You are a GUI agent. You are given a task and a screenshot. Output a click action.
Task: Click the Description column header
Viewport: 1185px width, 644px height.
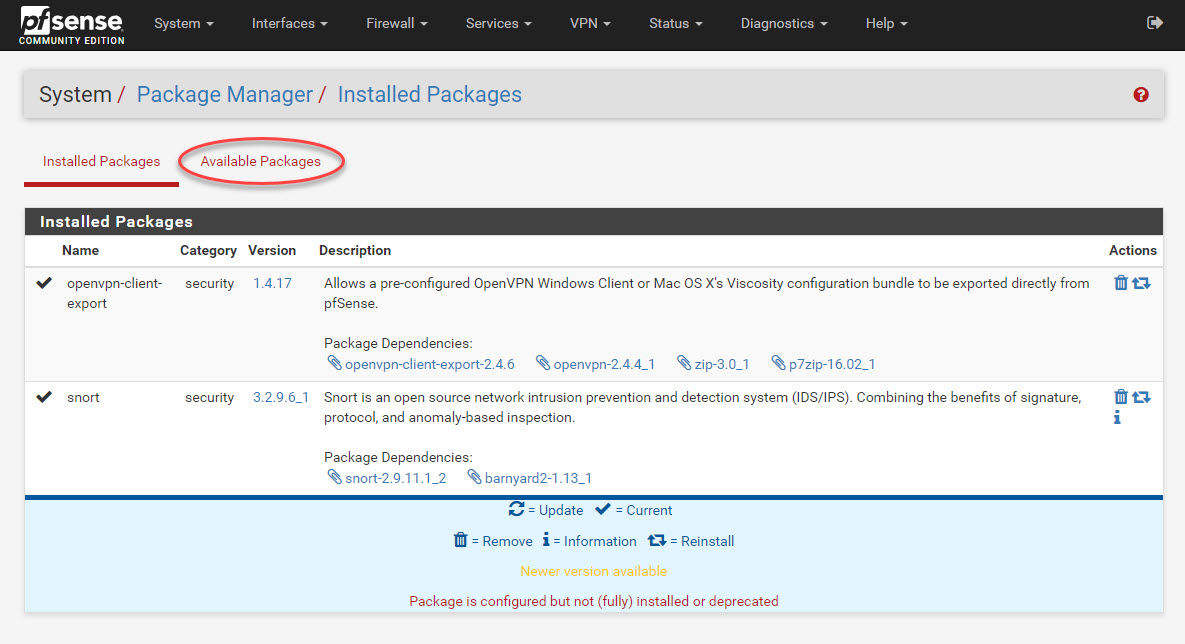354,250
